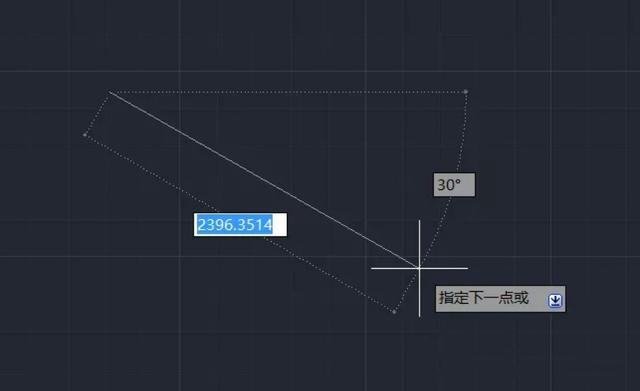The image size is (640, 391).
Task: Open the dynamic prompt options arrow icon
Action: tap(555, 300)
